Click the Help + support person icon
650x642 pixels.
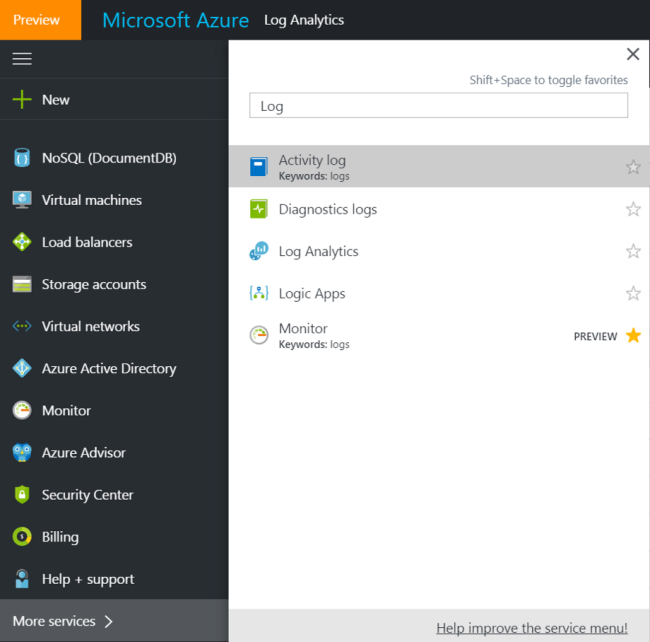pos(22,579)
